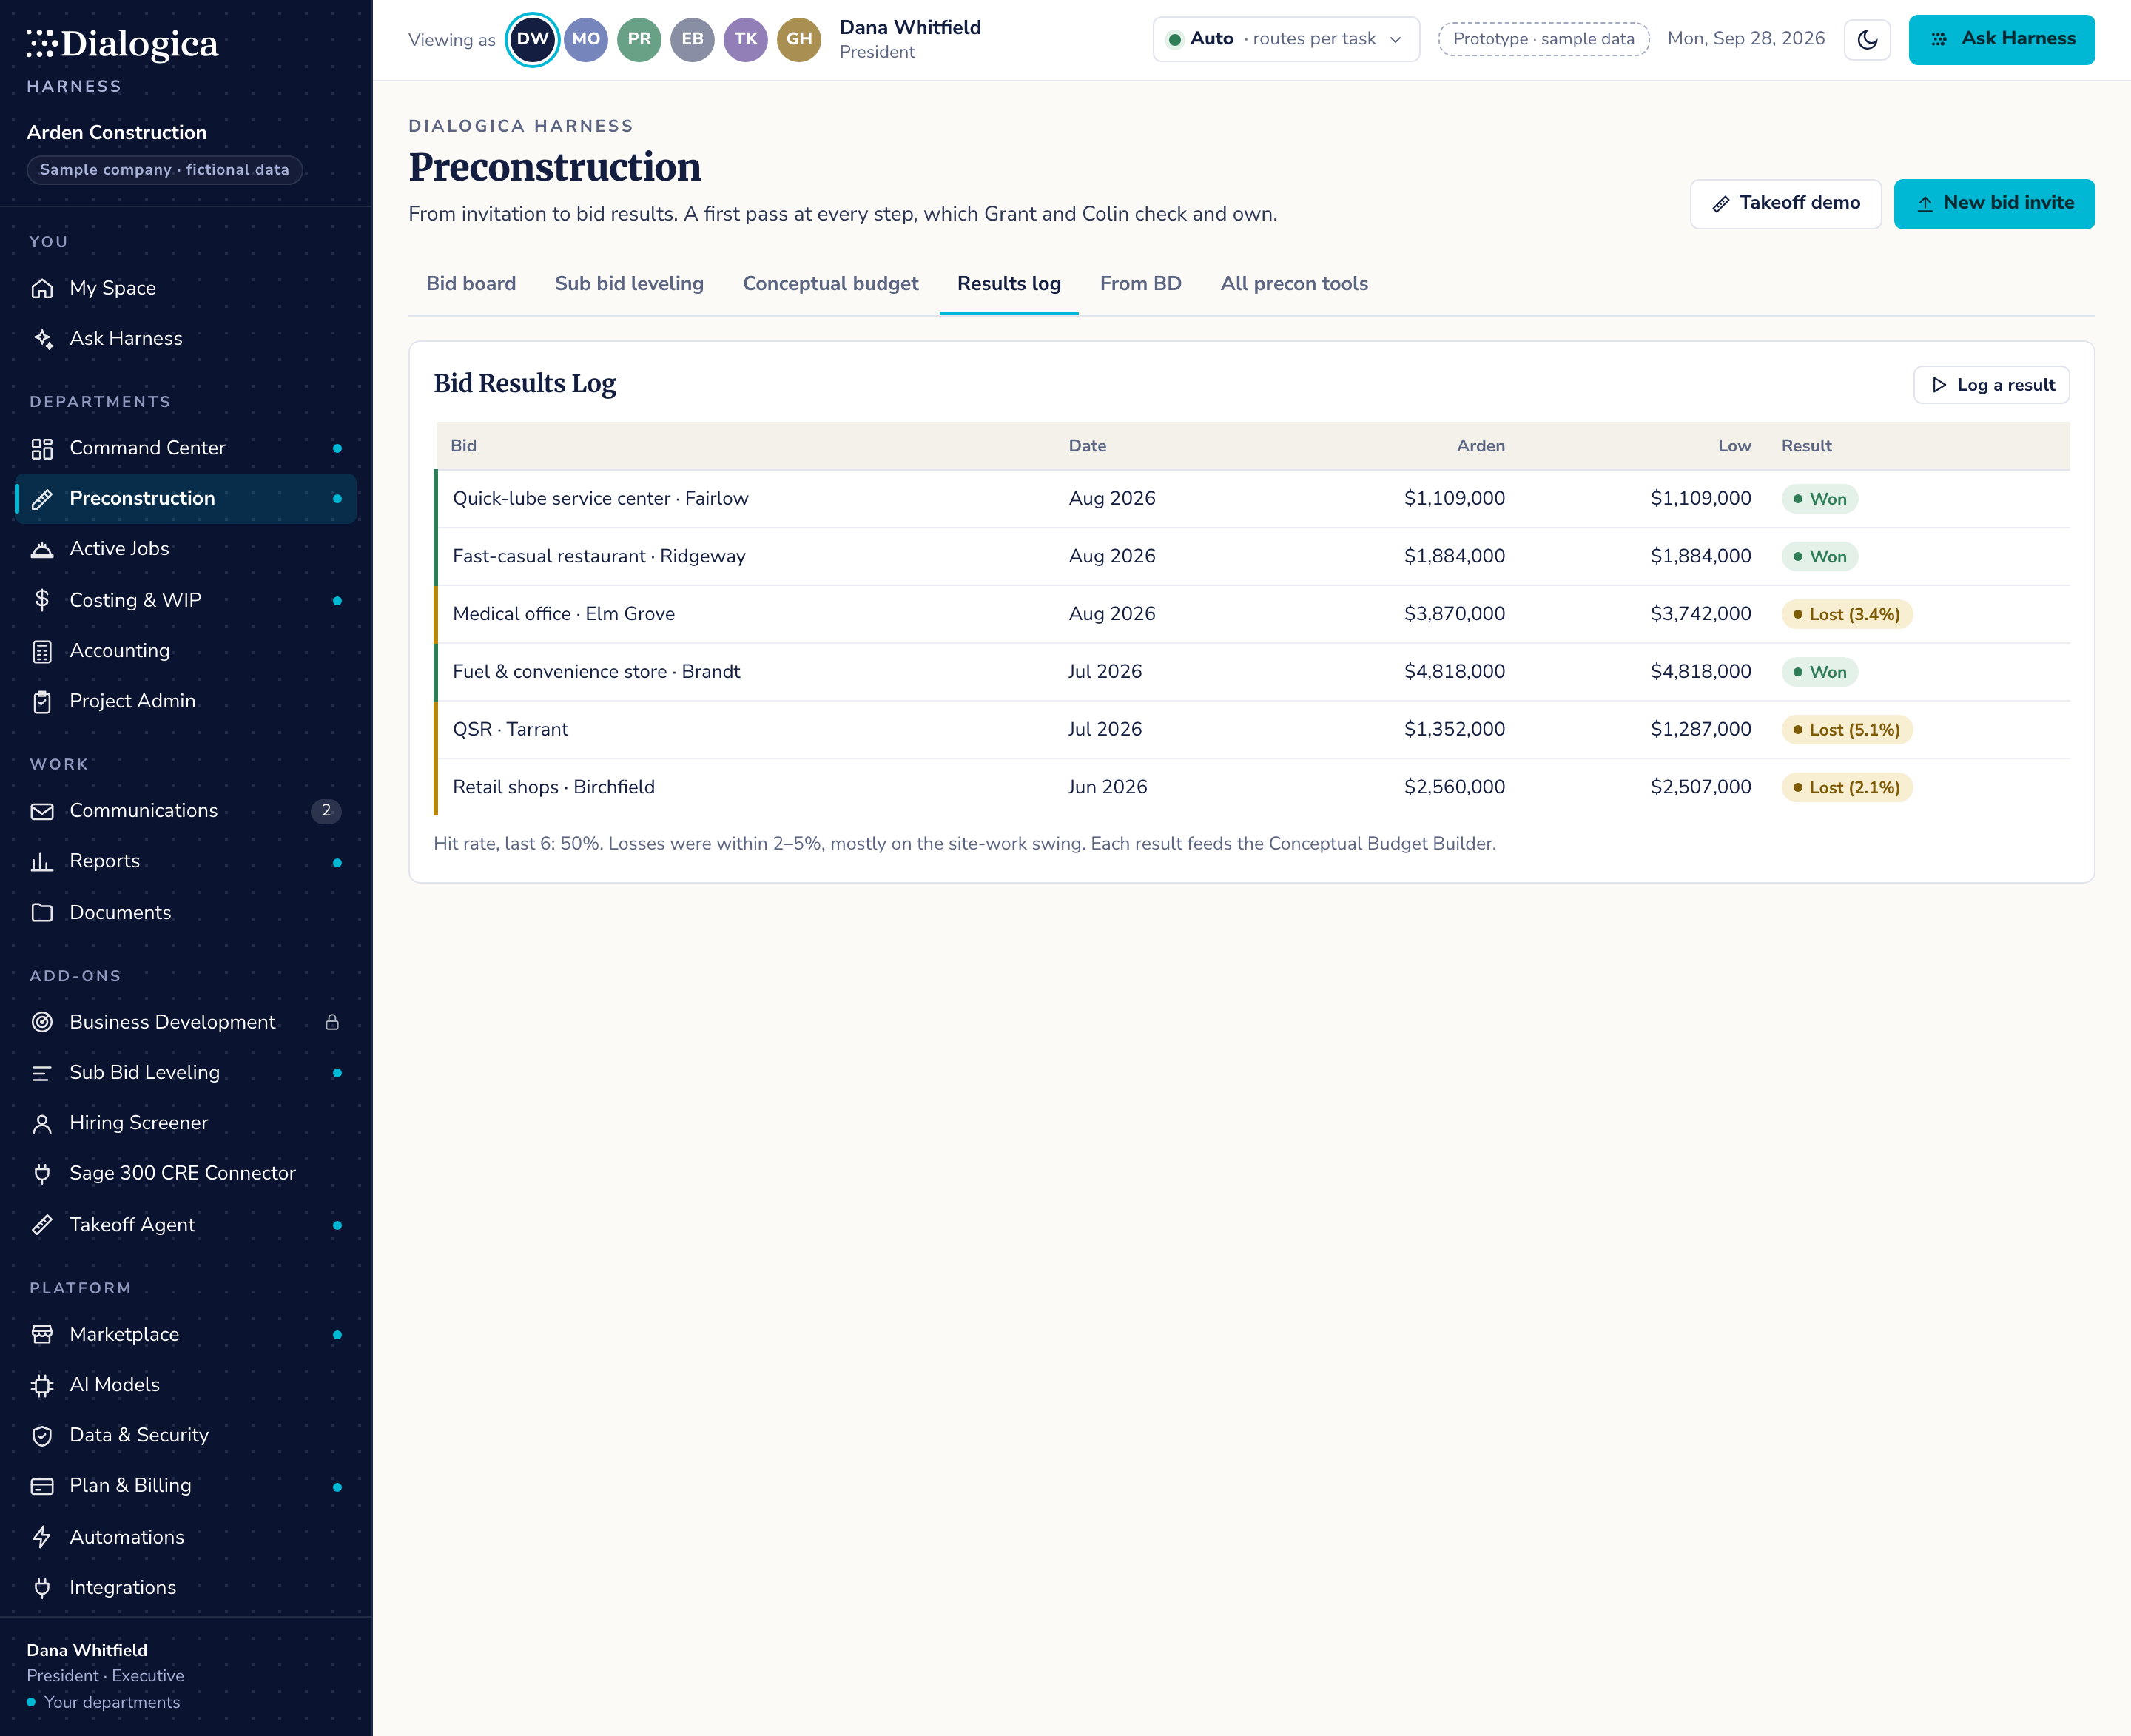View as GH user avatar
This screenshot has height=1736, width=2131.
click(799, 39)
